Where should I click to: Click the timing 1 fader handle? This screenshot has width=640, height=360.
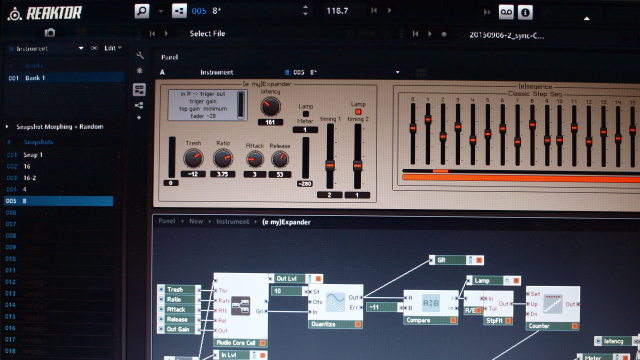[330, 165]
